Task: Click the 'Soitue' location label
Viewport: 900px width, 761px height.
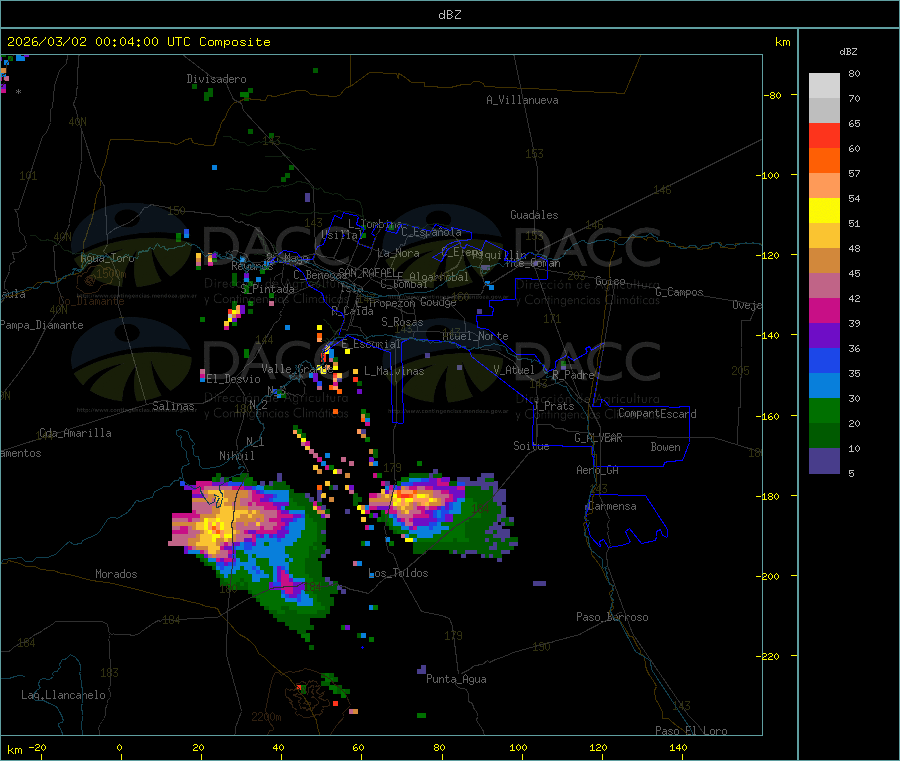Action: 531,446
